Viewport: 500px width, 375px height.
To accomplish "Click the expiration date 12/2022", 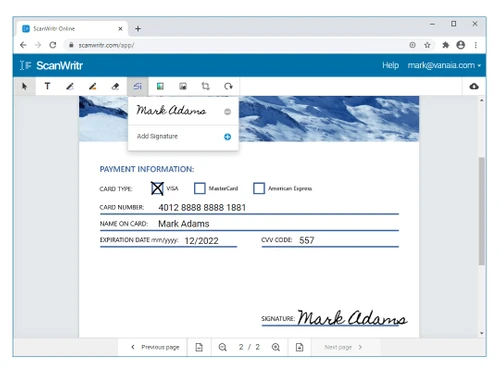I will (x=201, y=241).
